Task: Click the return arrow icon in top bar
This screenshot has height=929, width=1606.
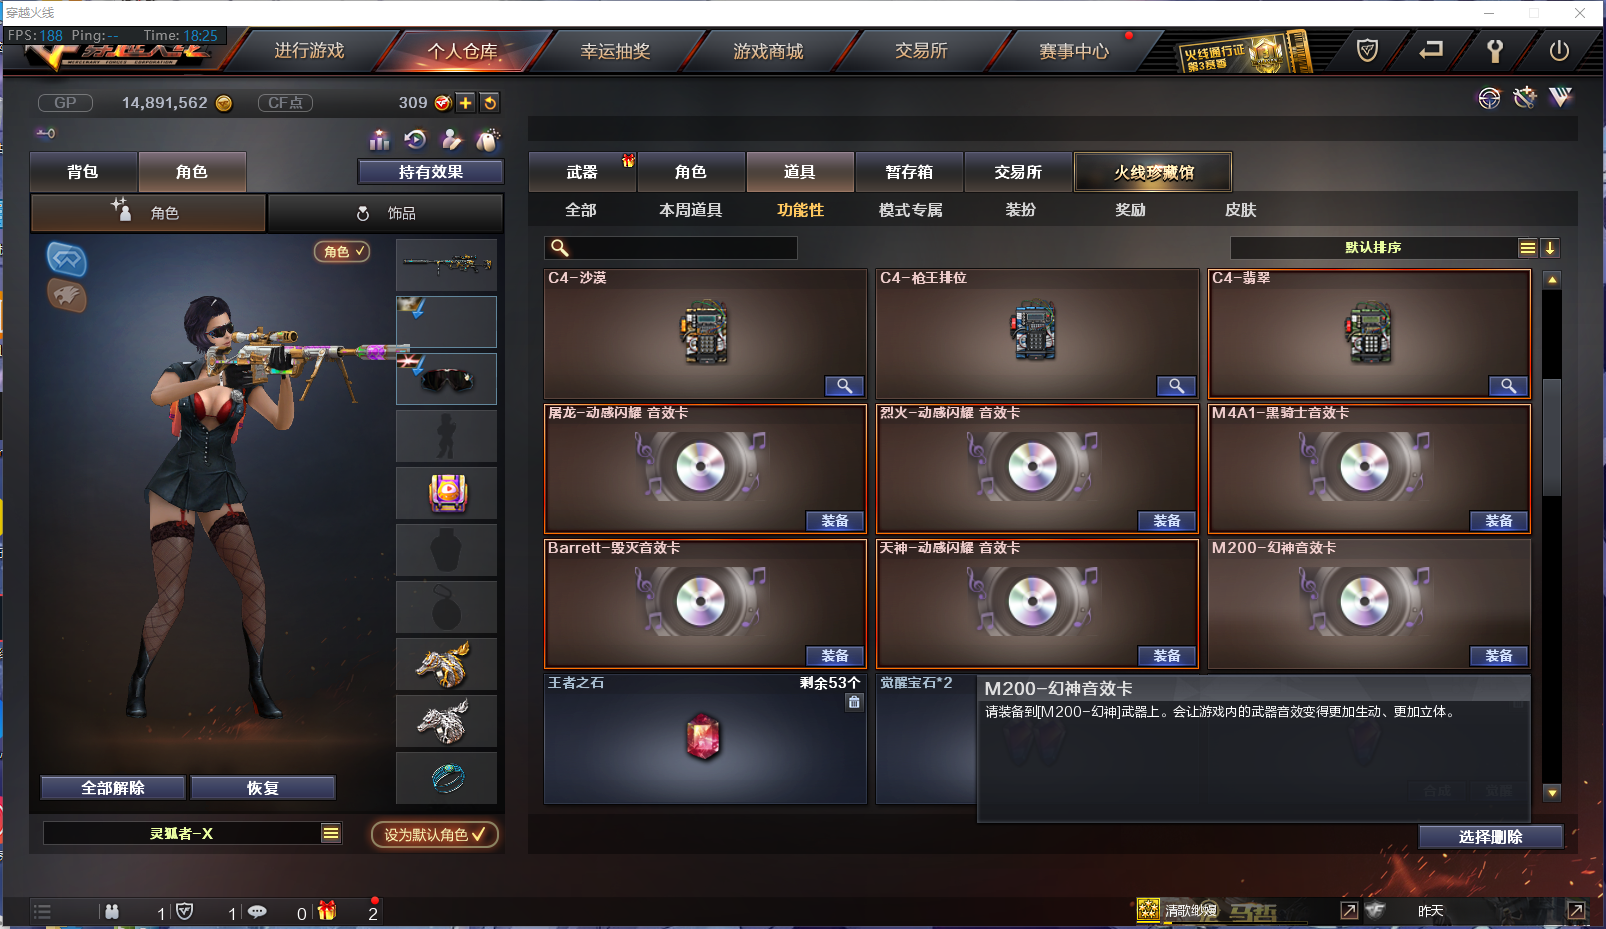Action: click(x=1431, y=50)
